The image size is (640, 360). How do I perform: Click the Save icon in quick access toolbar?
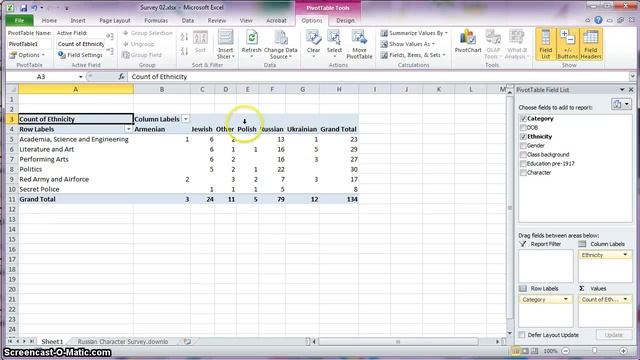tap(23, 8)
